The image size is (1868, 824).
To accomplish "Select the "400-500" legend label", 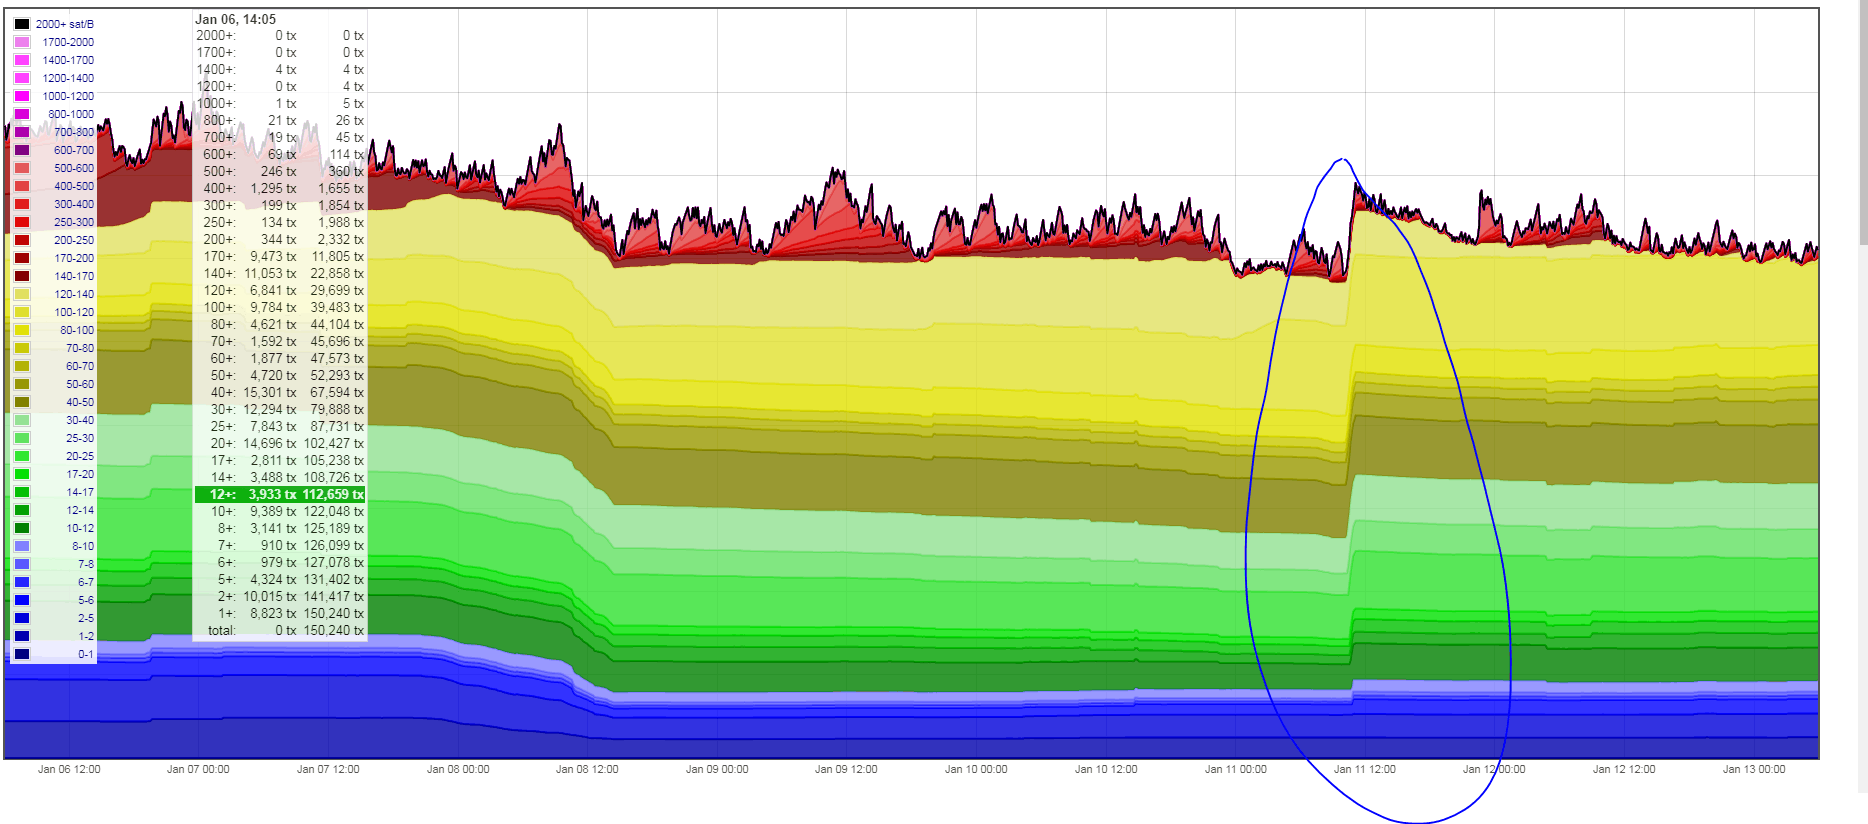I will click(x=74, y=186).
